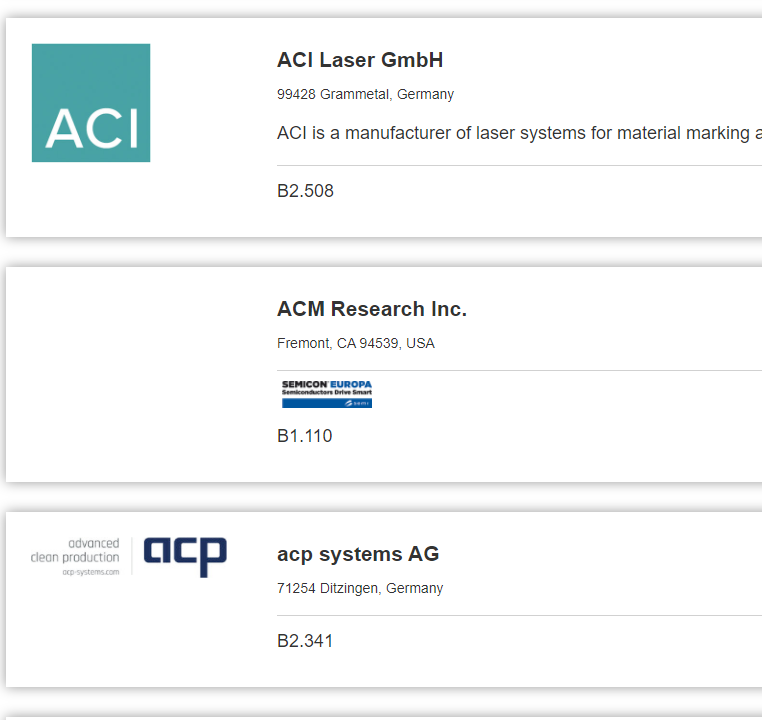Open the acp systems AG title

click(358, 554)
